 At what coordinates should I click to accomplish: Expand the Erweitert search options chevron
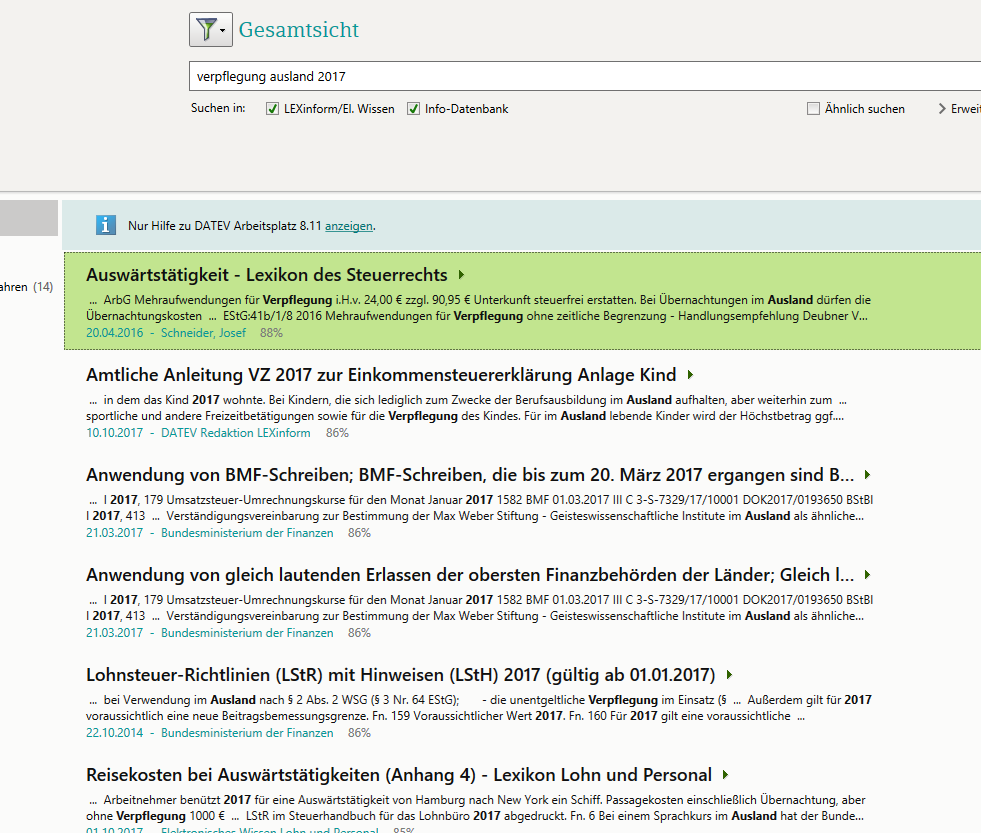click(x=942, y=109)
